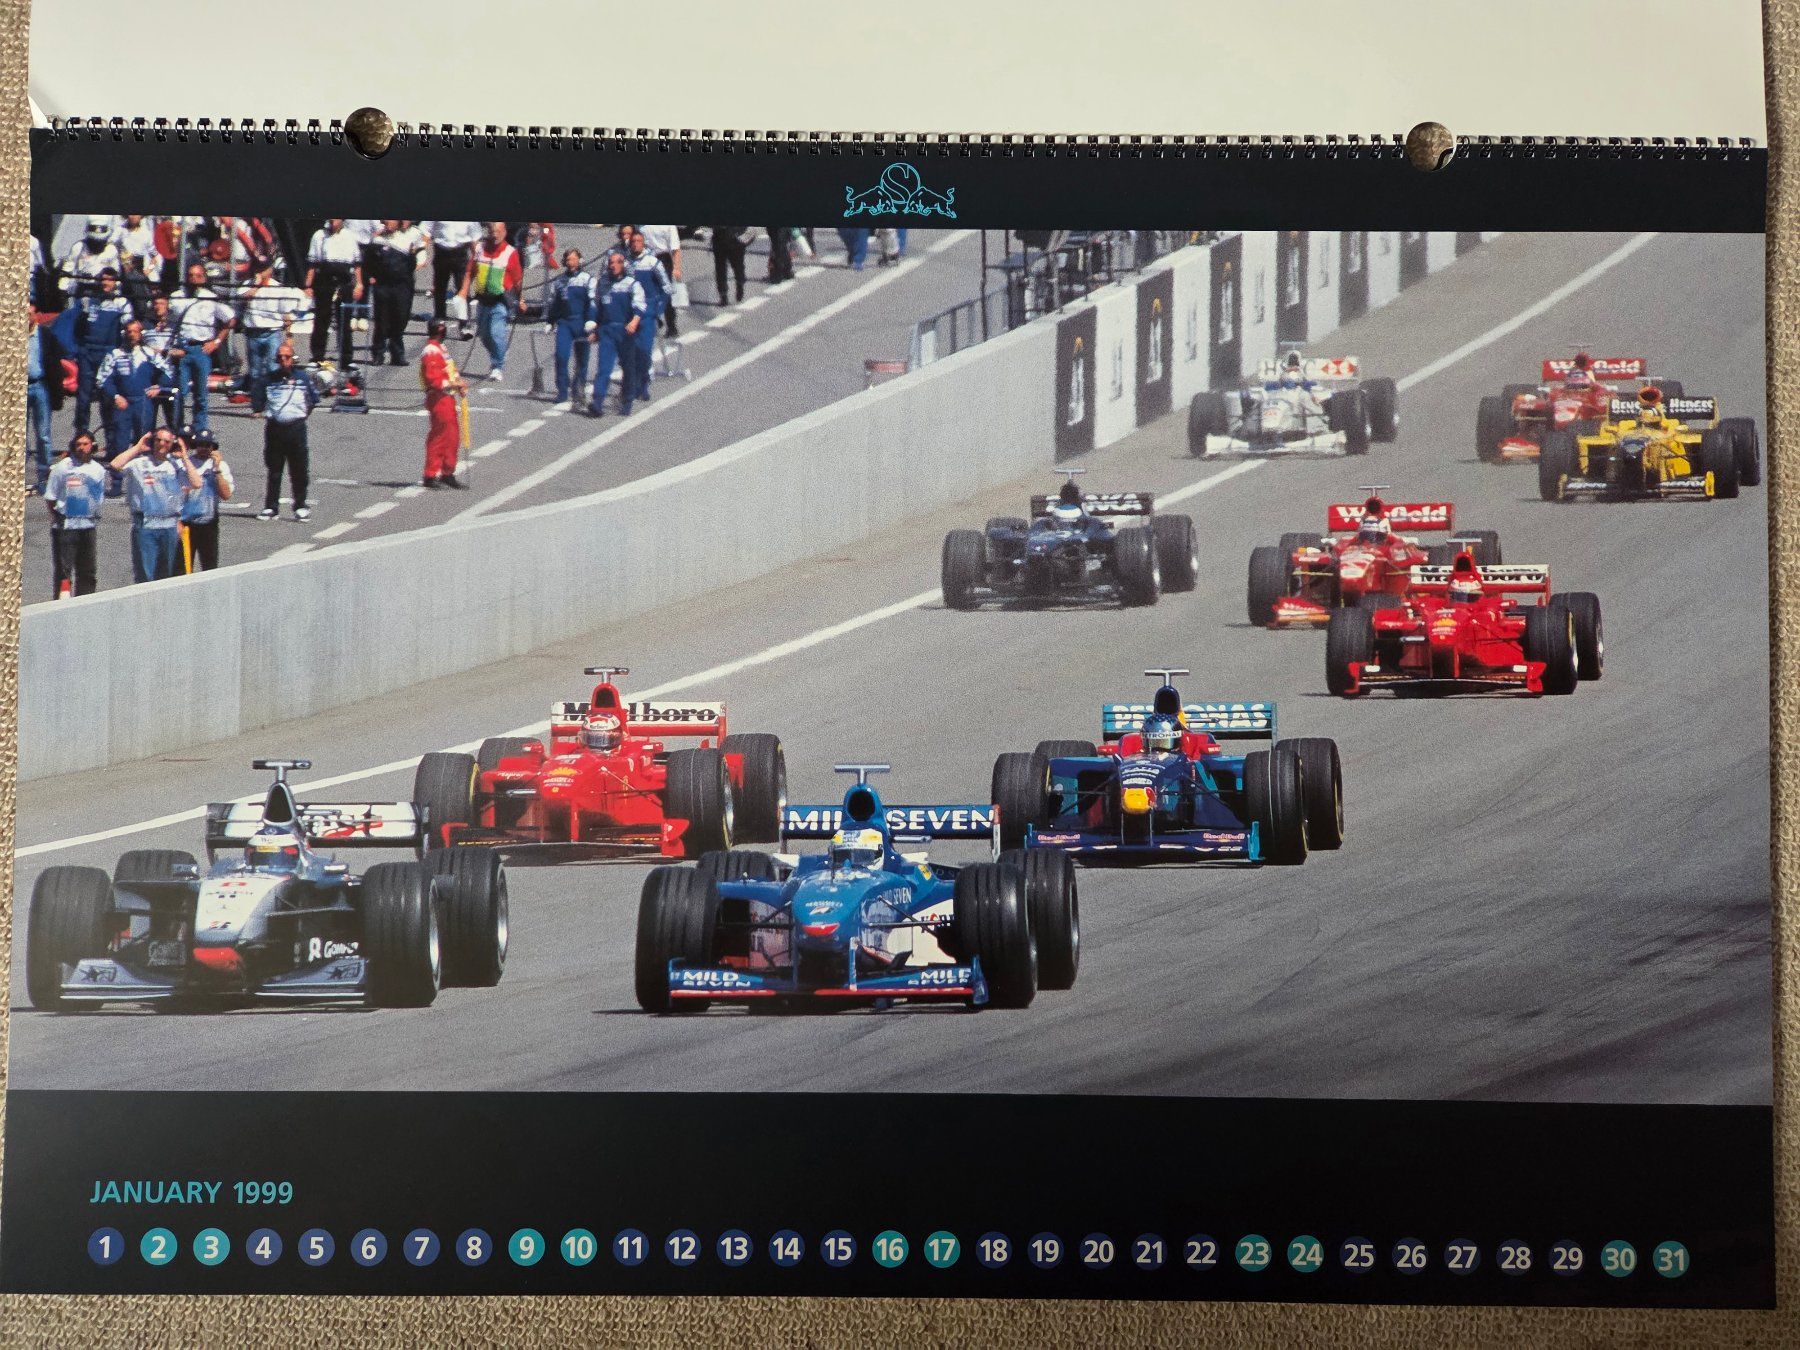Image resolution: width=1800 pixels, height=1350 pixels.
Task: Select date 17 on the calendar
Action: [x=941, y=1249]
